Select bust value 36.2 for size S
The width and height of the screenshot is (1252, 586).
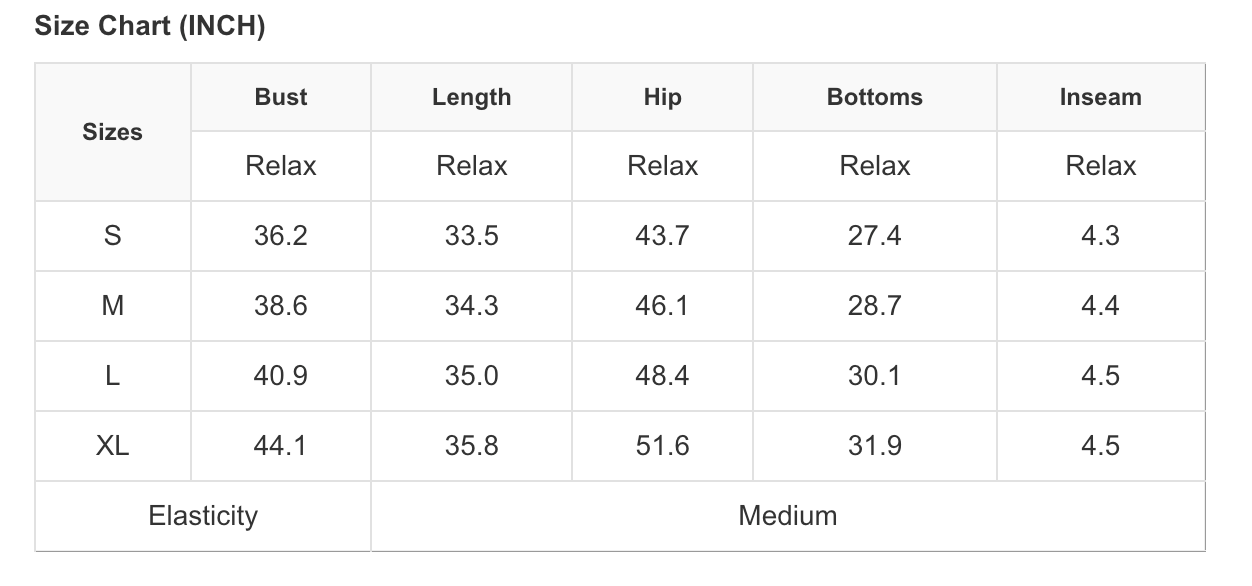coord(281,236)
